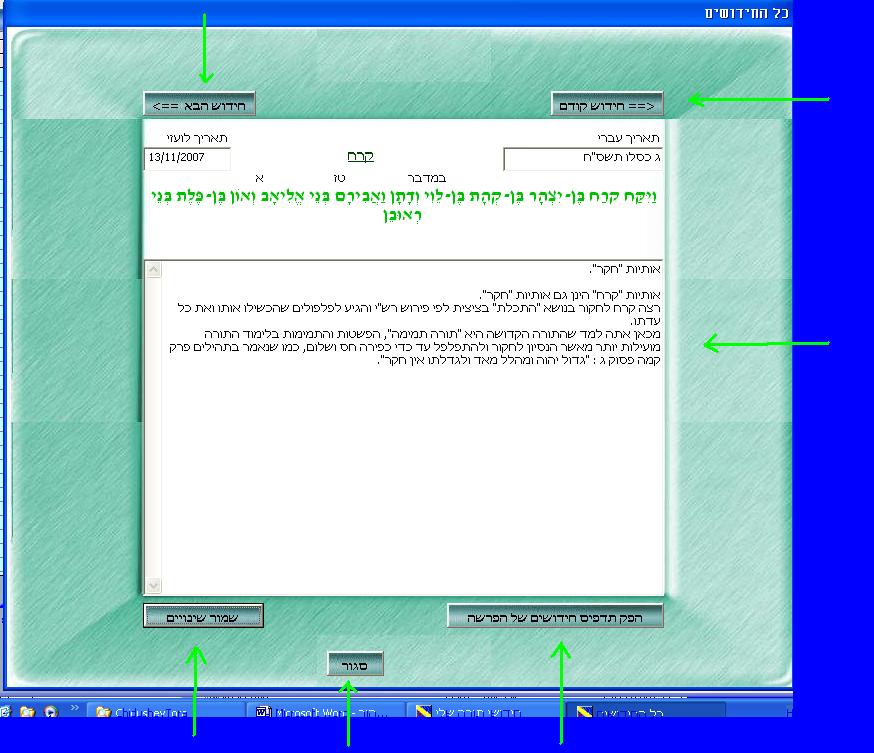Click the verse number label 'א'
Screen dimensions: 874x753
(259, 178)
